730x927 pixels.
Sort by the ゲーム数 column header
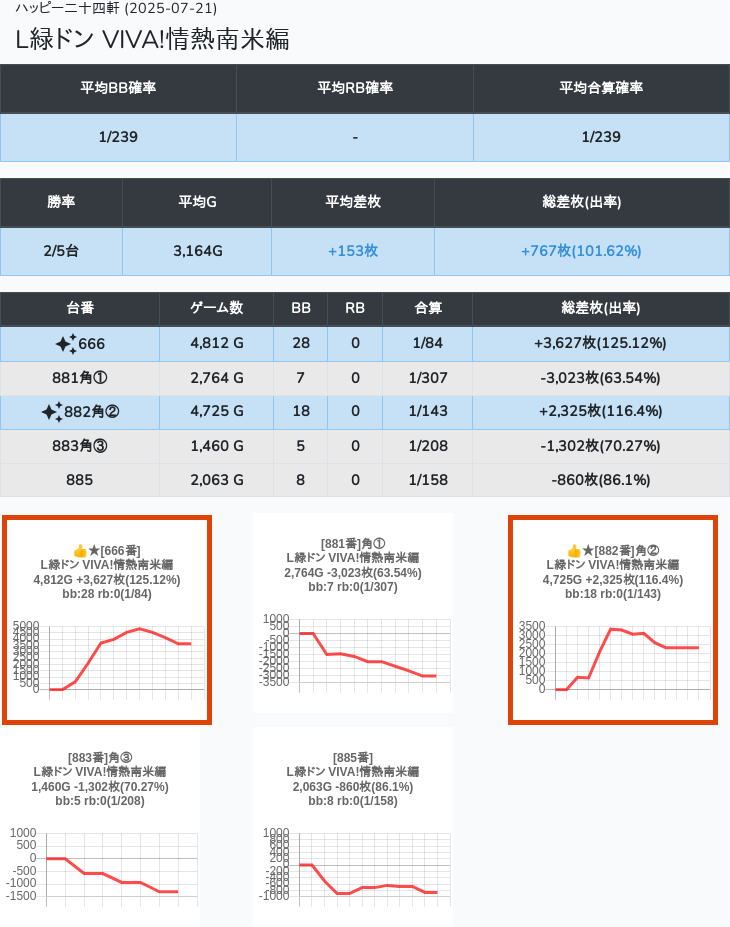click(216, 309)
